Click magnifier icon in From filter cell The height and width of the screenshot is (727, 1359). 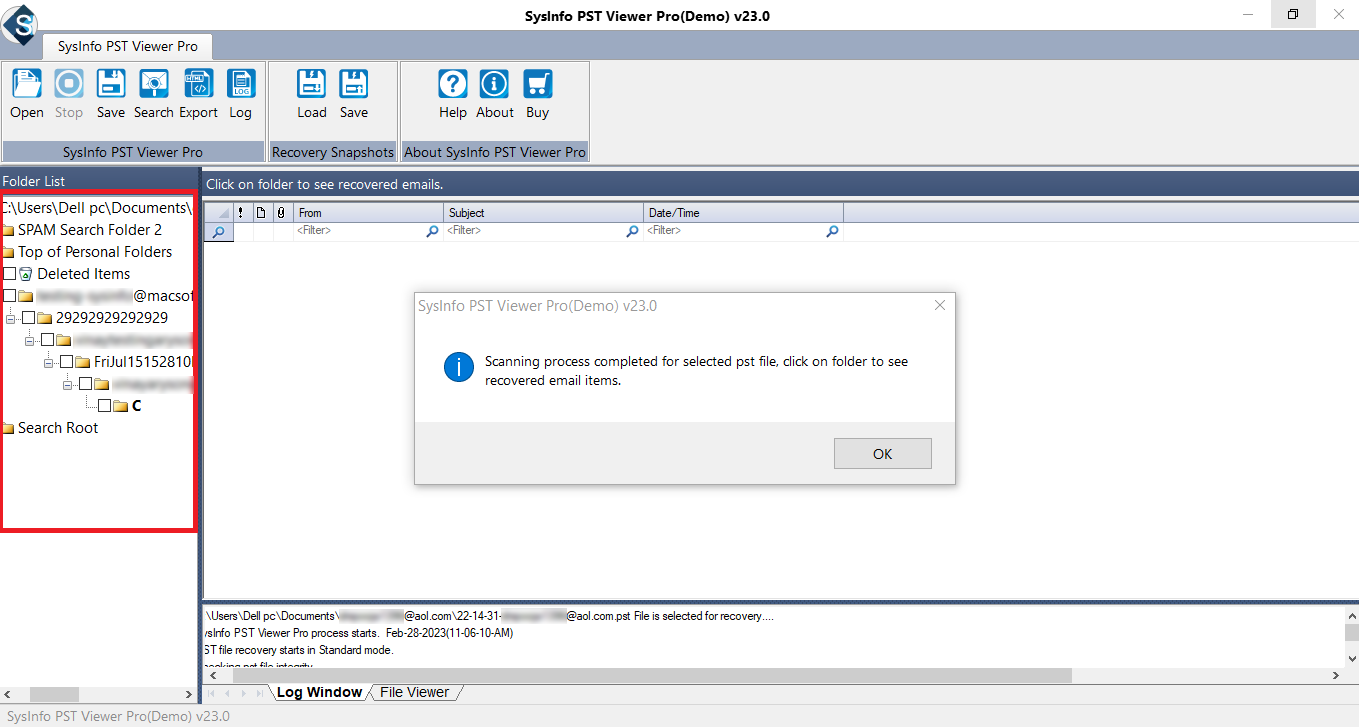coord(433,231)
